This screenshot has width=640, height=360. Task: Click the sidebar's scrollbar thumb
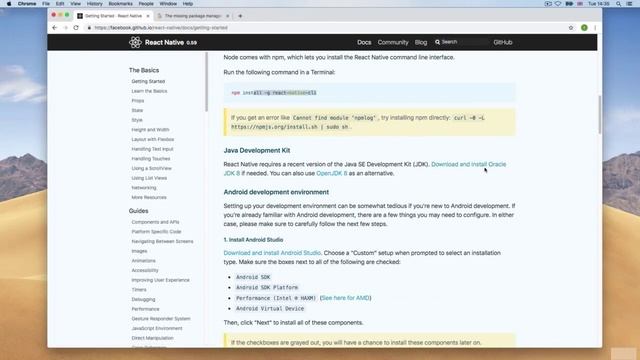pos(207,82)
